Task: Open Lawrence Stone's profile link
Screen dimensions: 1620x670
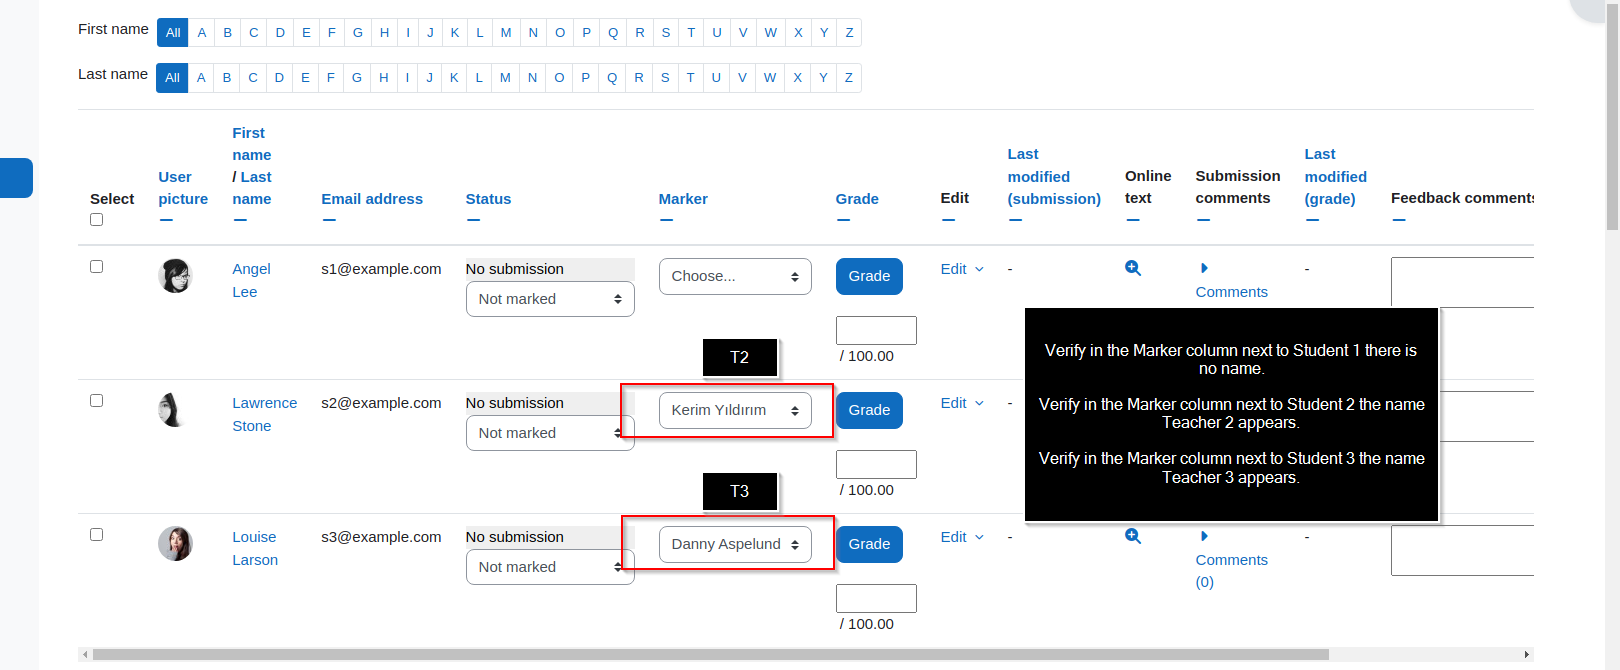Action: (264, 414)
